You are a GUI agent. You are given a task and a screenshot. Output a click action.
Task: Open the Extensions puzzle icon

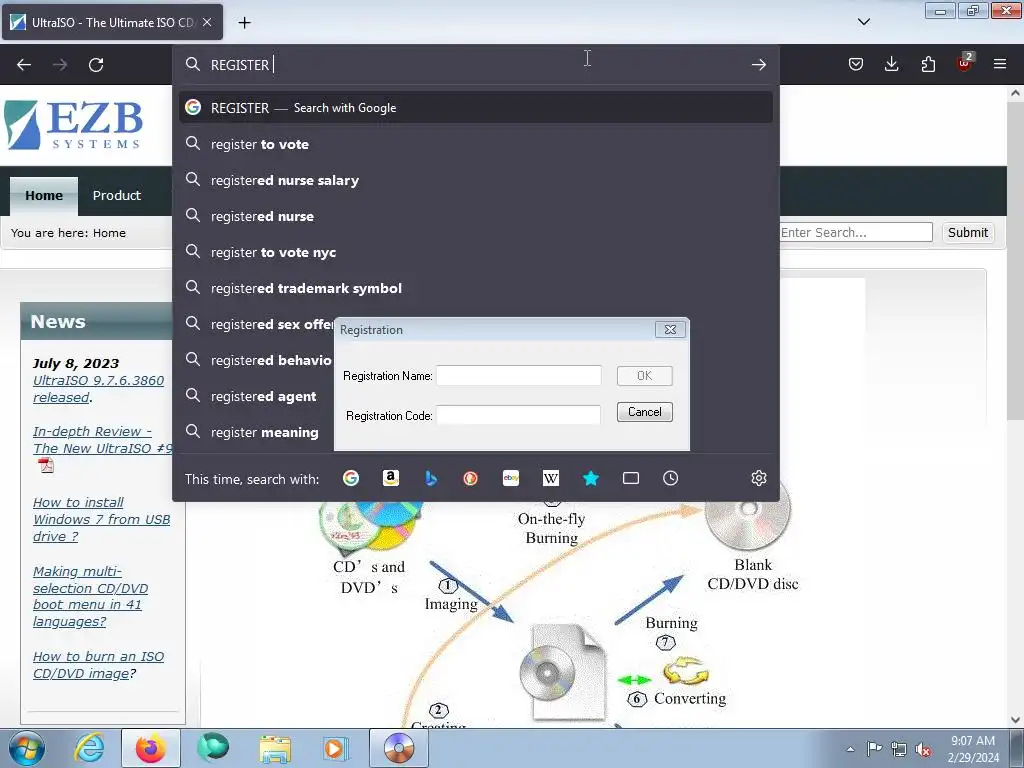928,64
